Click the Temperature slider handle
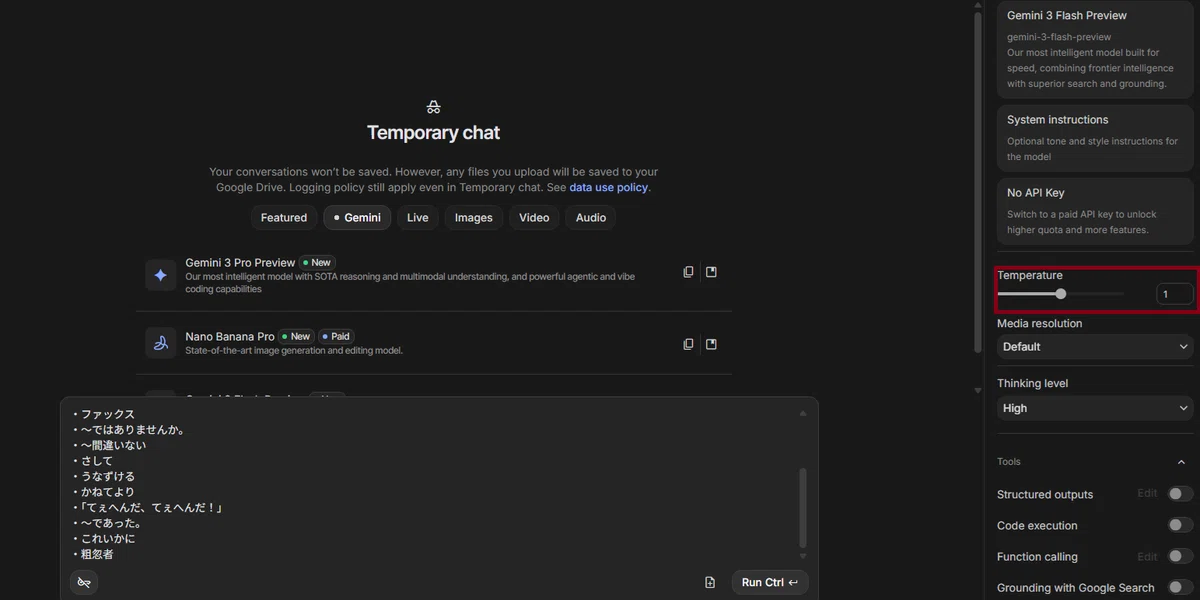1200x600 pixels. pyautogui.click(x=1061, y=294)
